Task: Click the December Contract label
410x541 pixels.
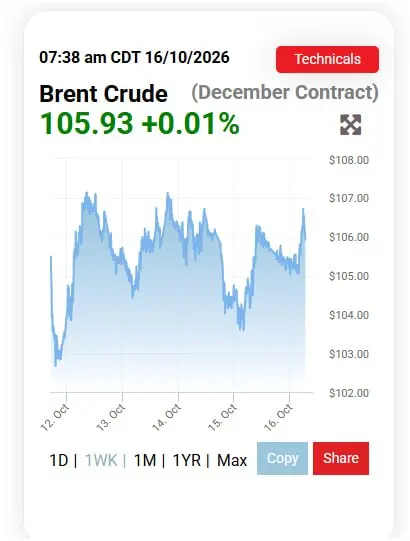Action: tap(285, 92)
